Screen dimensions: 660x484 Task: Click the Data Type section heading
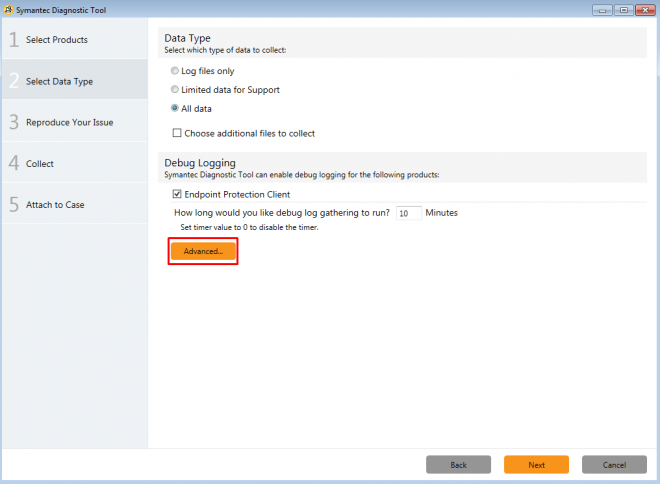point(187,38)
